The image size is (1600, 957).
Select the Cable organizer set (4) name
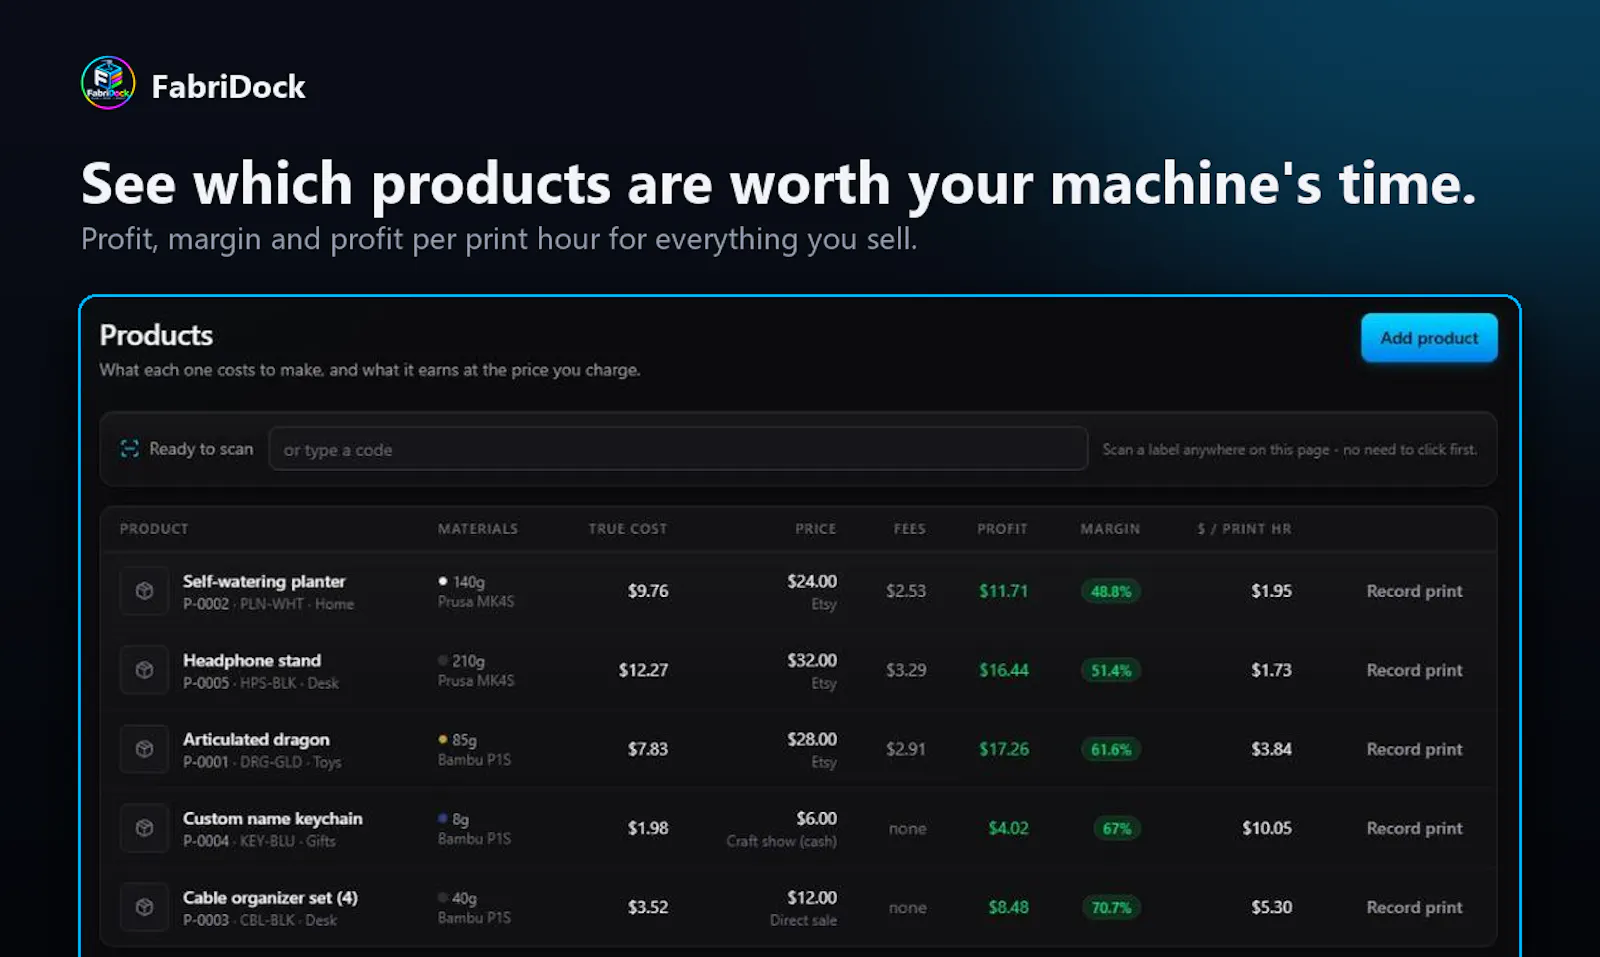click(270, 897)
